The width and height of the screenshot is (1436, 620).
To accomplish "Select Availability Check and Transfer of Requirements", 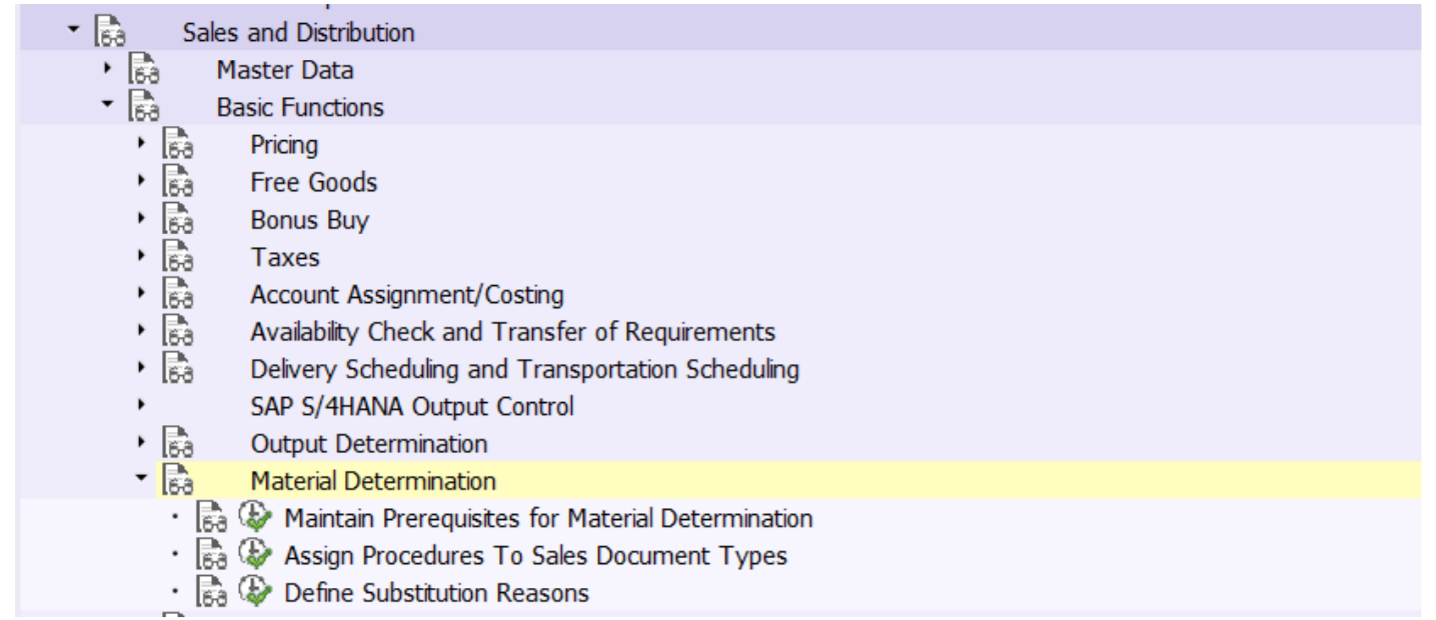I will tap(512, 332).
